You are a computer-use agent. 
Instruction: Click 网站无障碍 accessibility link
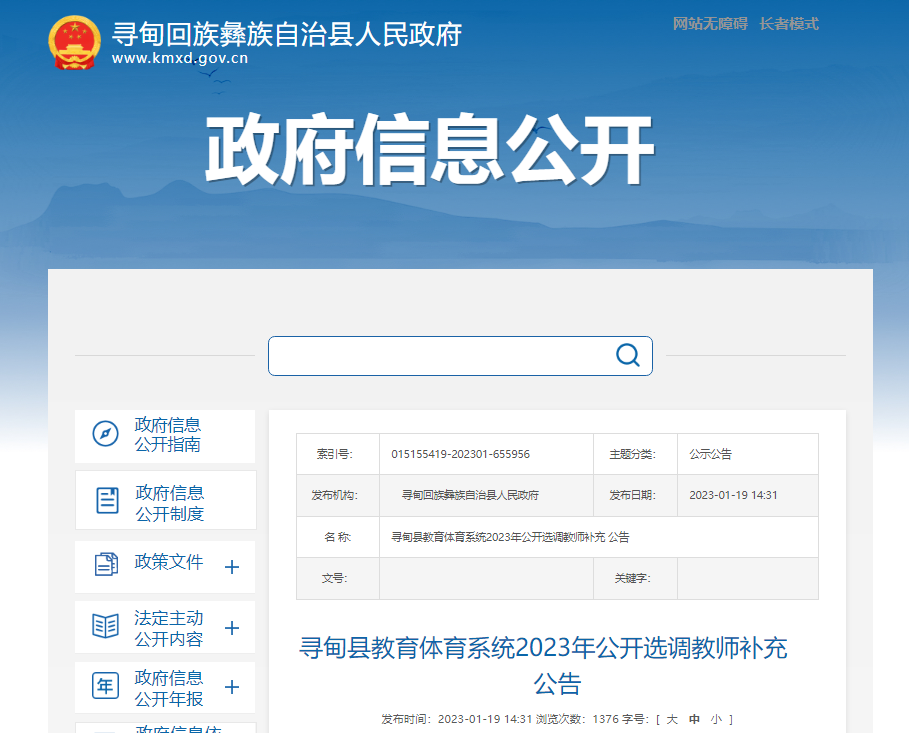[710, 24]
